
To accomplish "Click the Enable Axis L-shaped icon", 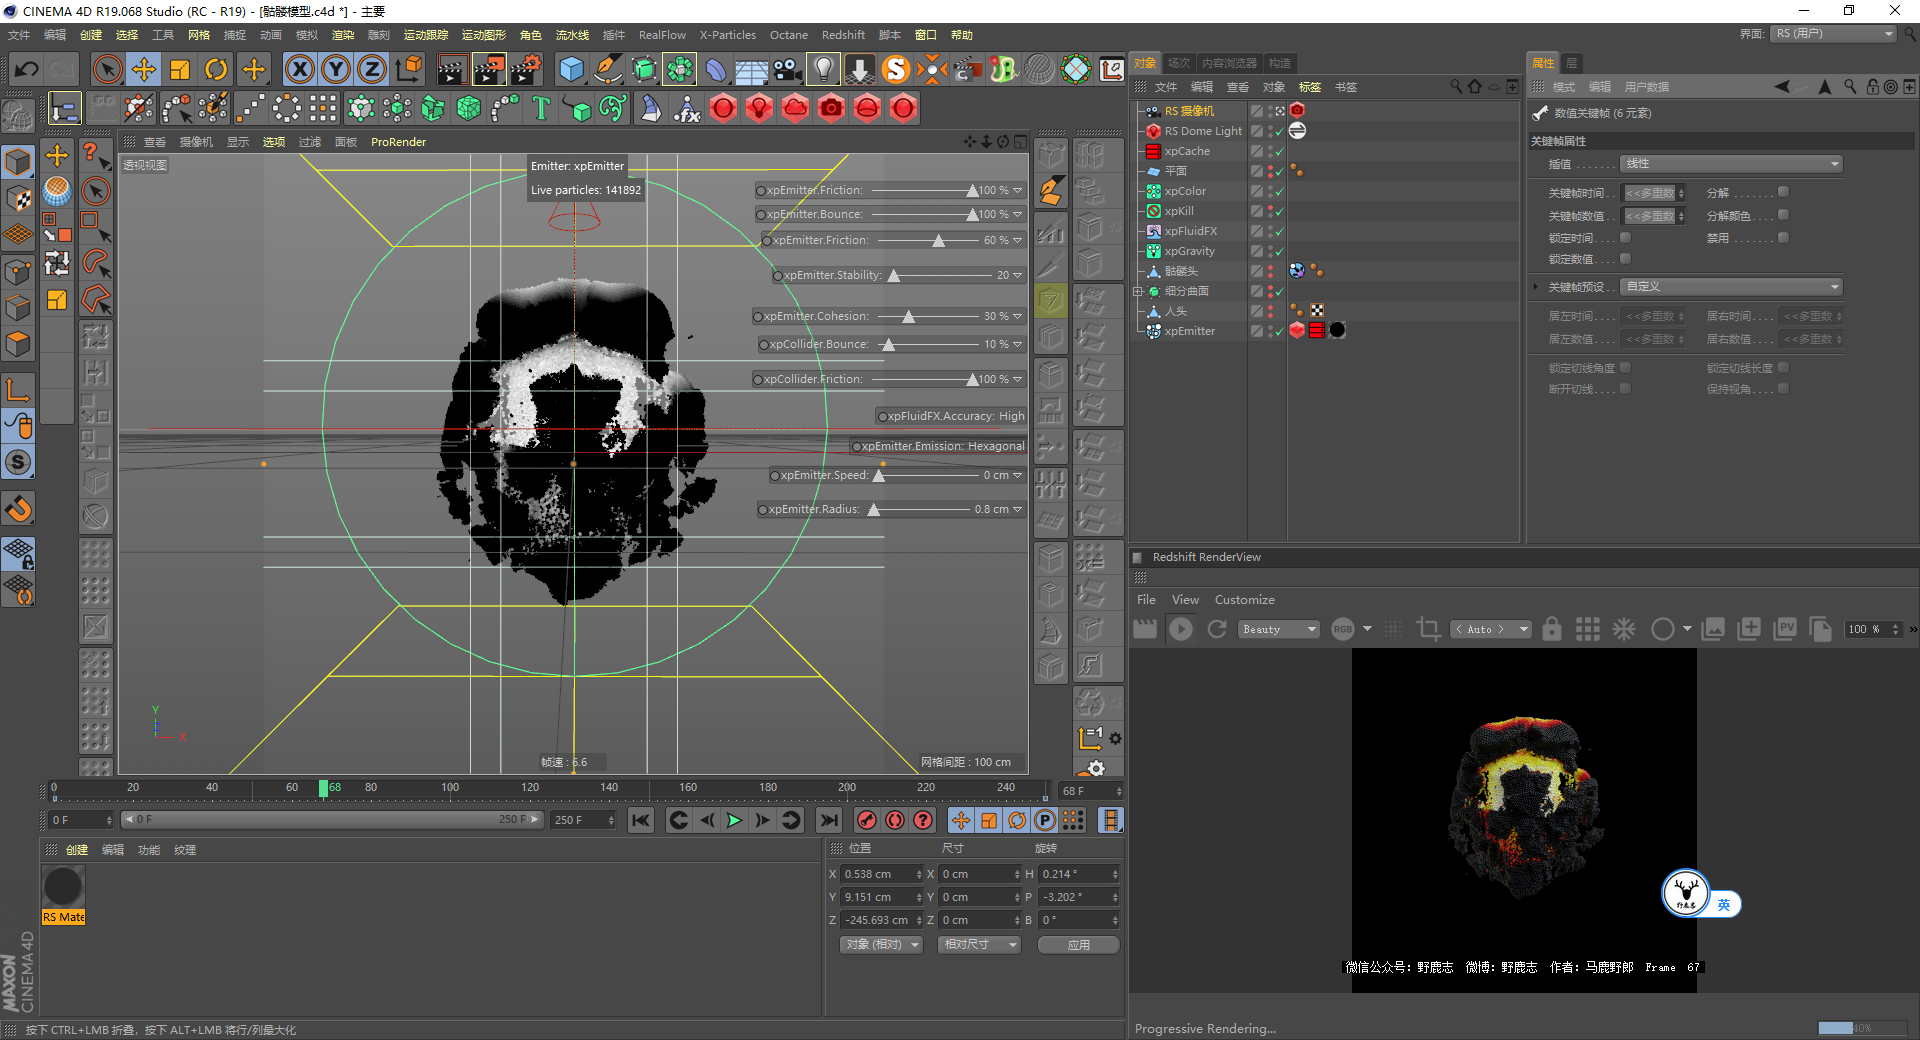I will pyautogui.click(x=18, y=389).
